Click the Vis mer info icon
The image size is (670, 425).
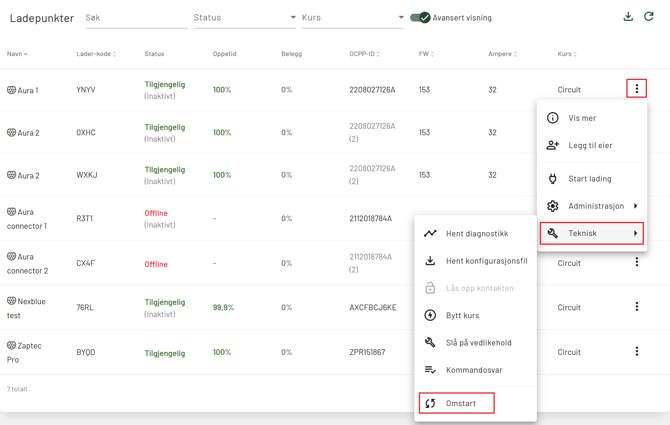[553, 118]
